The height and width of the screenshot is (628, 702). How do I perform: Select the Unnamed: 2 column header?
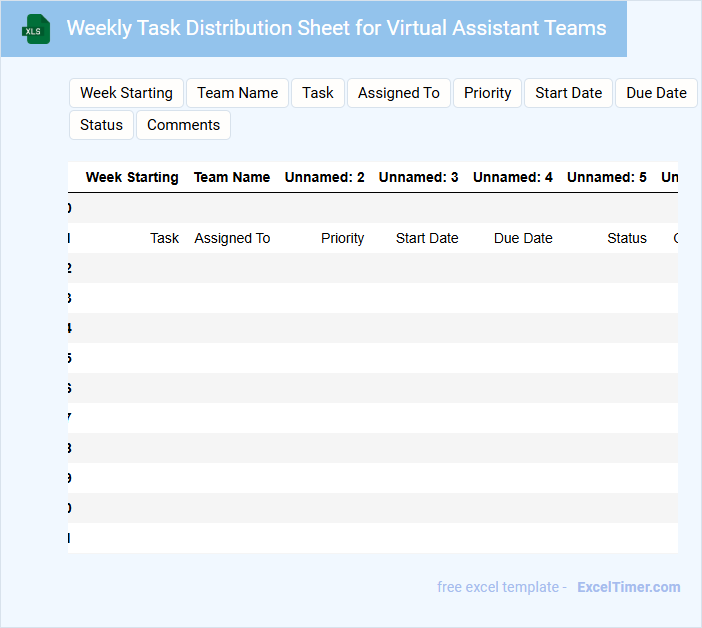click(x=324, y=177)
